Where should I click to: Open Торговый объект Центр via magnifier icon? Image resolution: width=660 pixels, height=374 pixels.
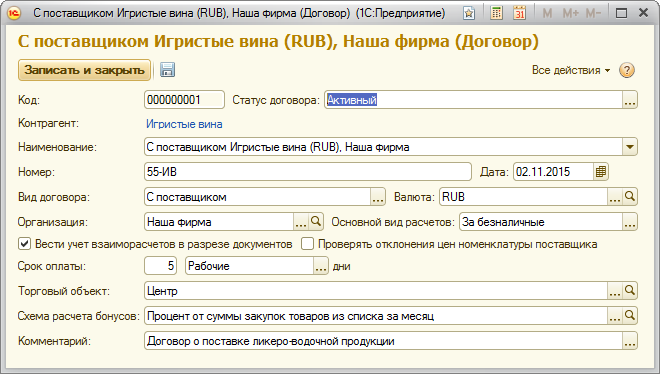tap(630, 290)
